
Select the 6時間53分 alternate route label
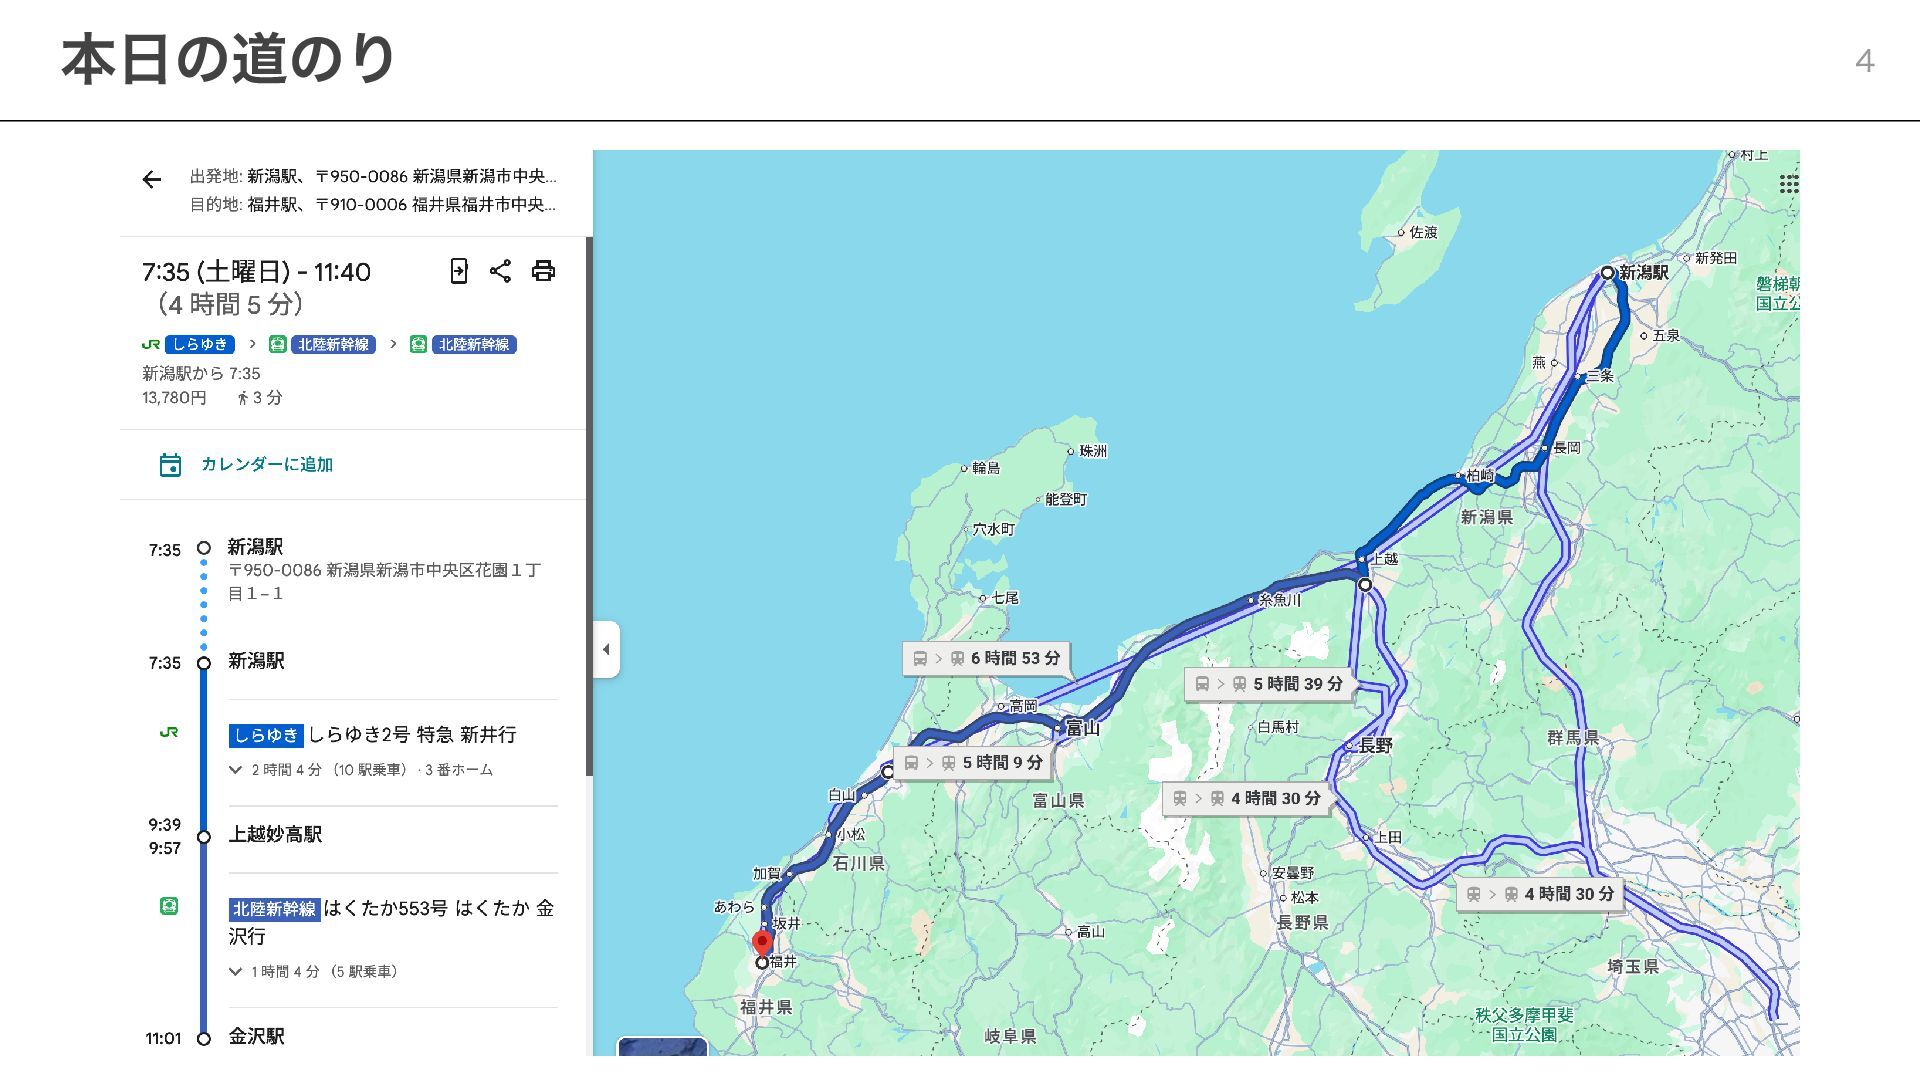point(986,659)
